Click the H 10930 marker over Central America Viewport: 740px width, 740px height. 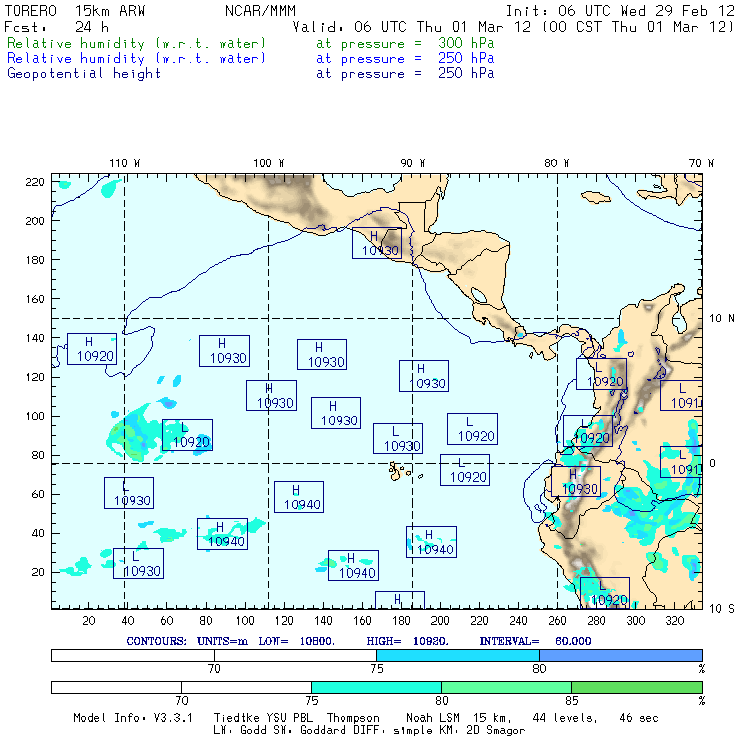(x=376, y=243)
